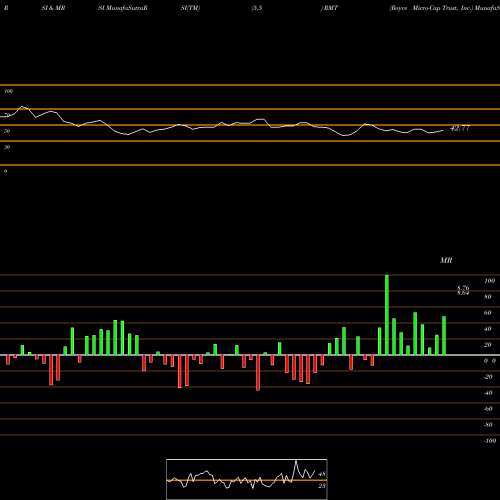The width and height of the screenshot is (500, 500).
Task: Click the 'SI MunafaSutraR' header text
Action: (x=123, y=8)
